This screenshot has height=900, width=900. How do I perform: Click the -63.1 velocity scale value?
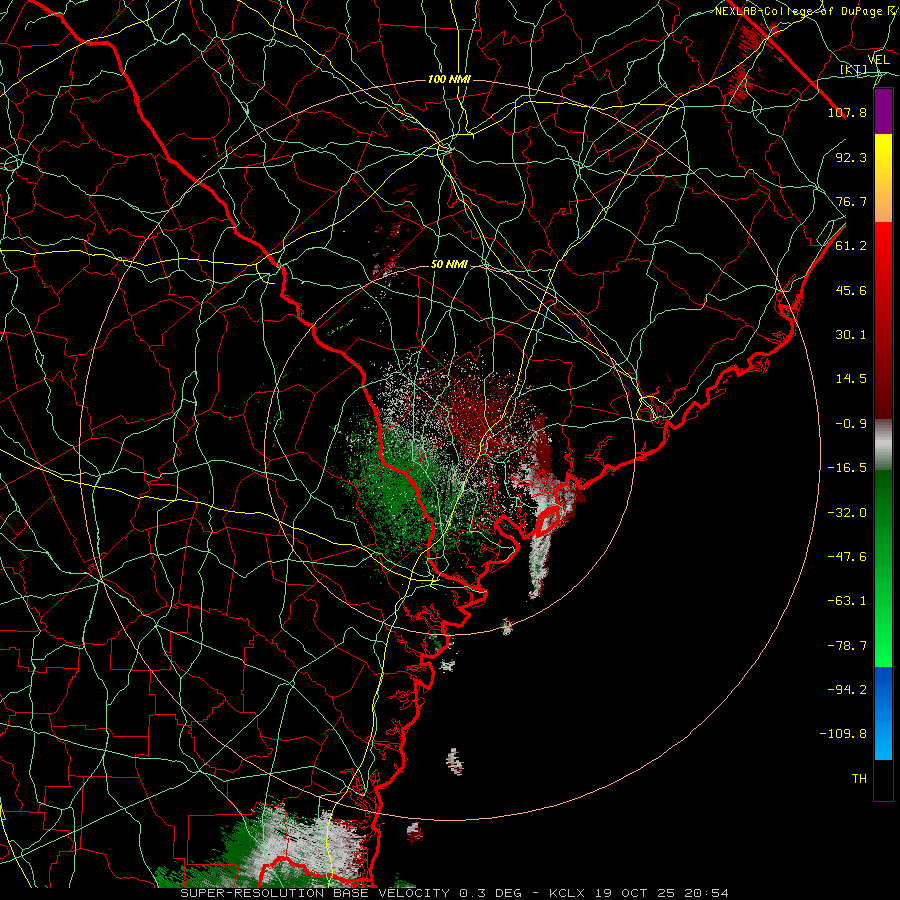[x=847, y=601]
